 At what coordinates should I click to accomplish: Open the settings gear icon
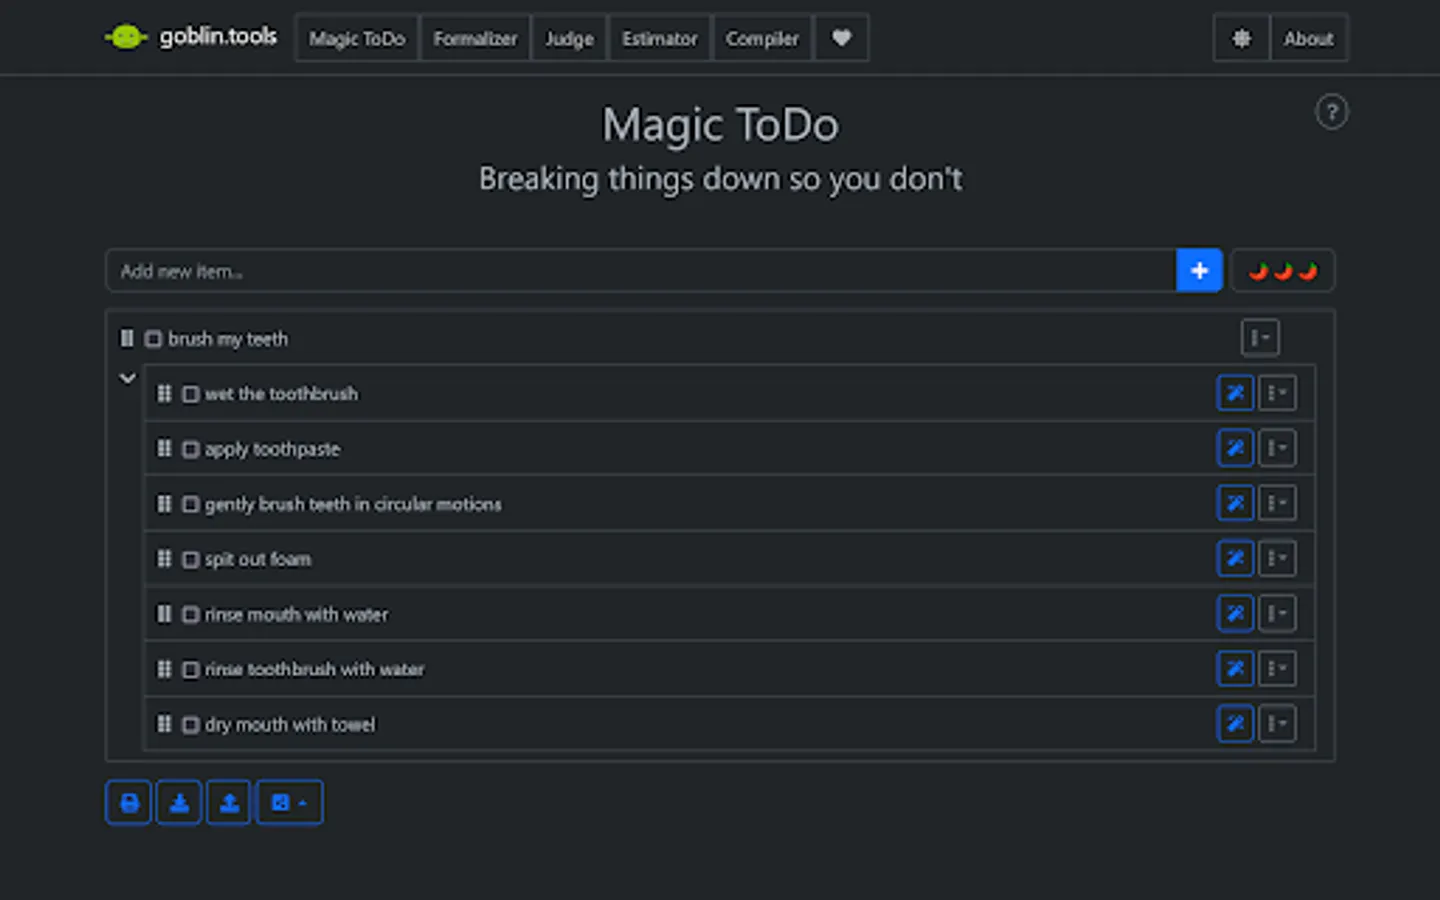(1241, 38)
